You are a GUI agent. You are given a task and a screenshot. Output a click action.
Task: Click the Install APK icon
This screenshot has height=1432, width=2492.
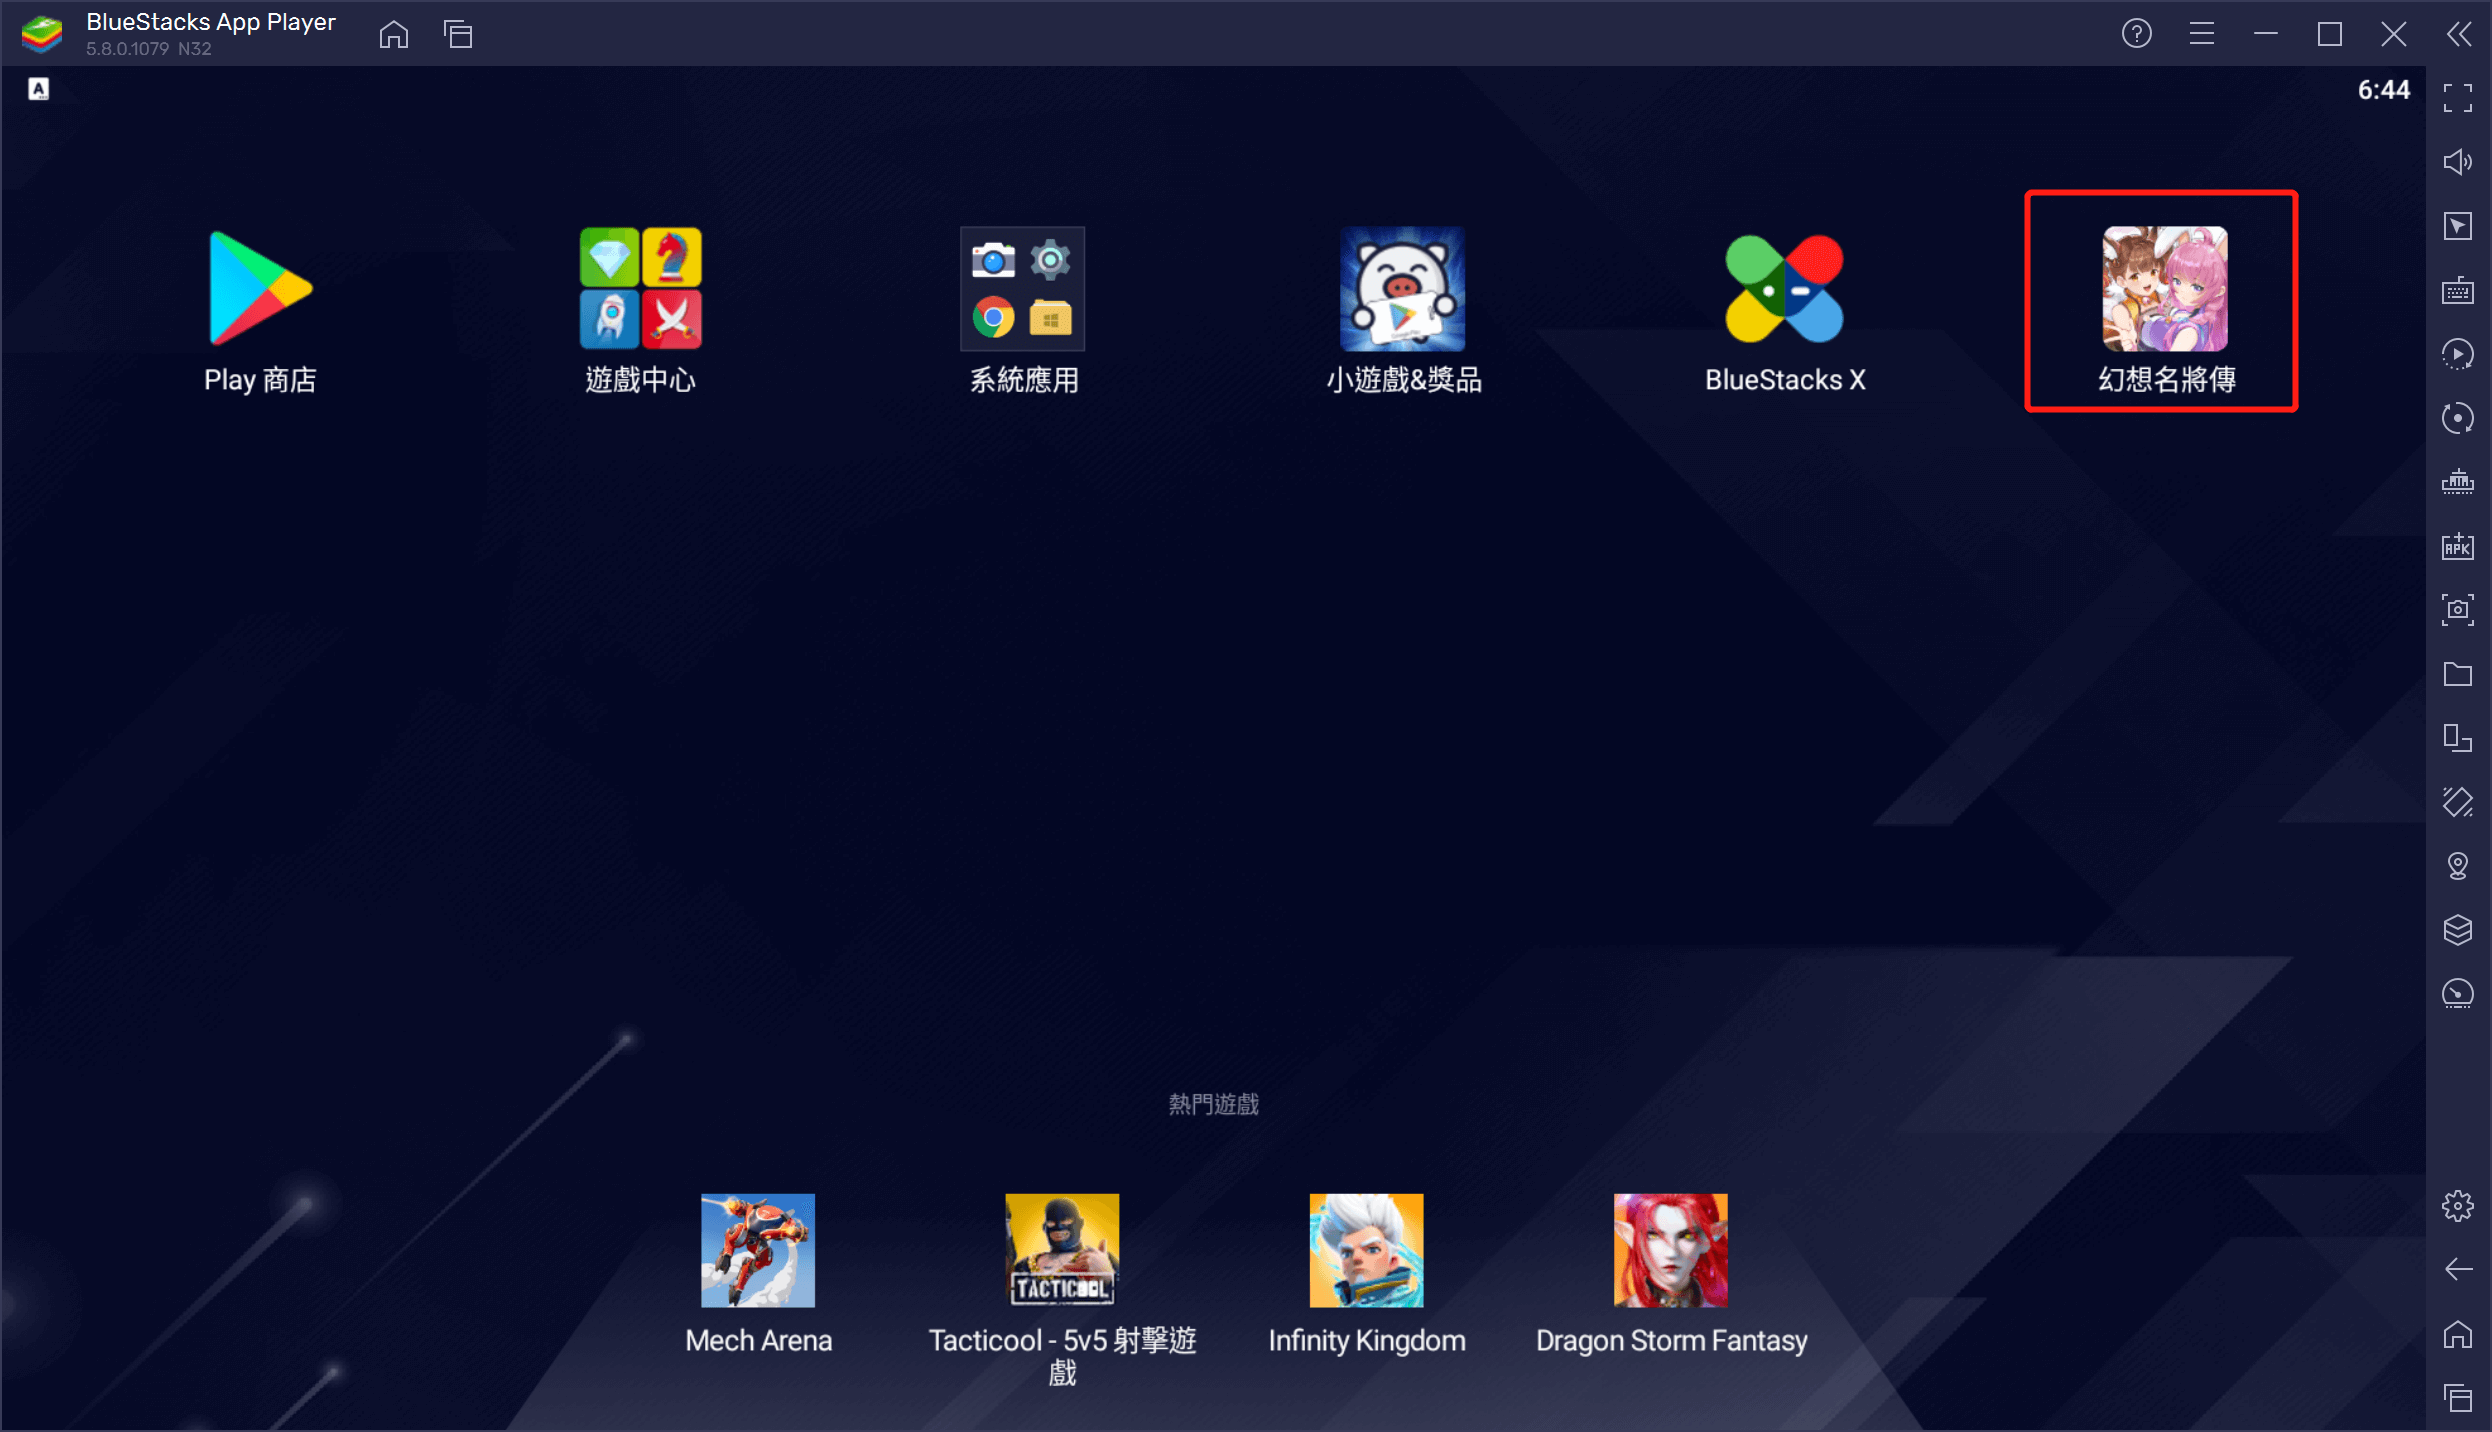click(x=2458, y=546)
